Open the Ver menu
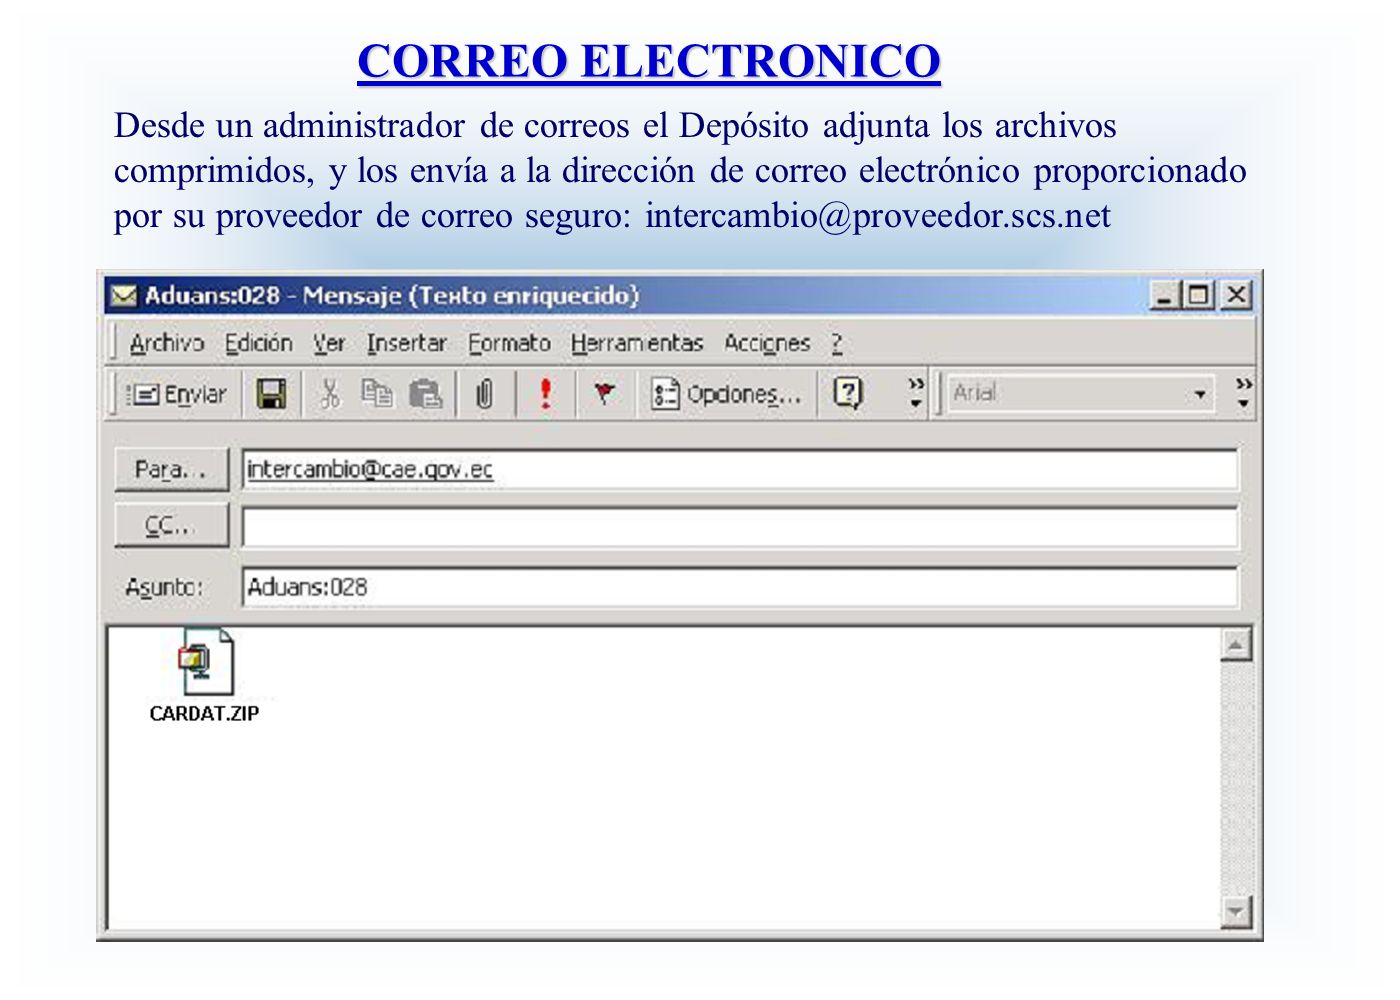This screenshot has height=1000, width=1400. coord(329,343)
